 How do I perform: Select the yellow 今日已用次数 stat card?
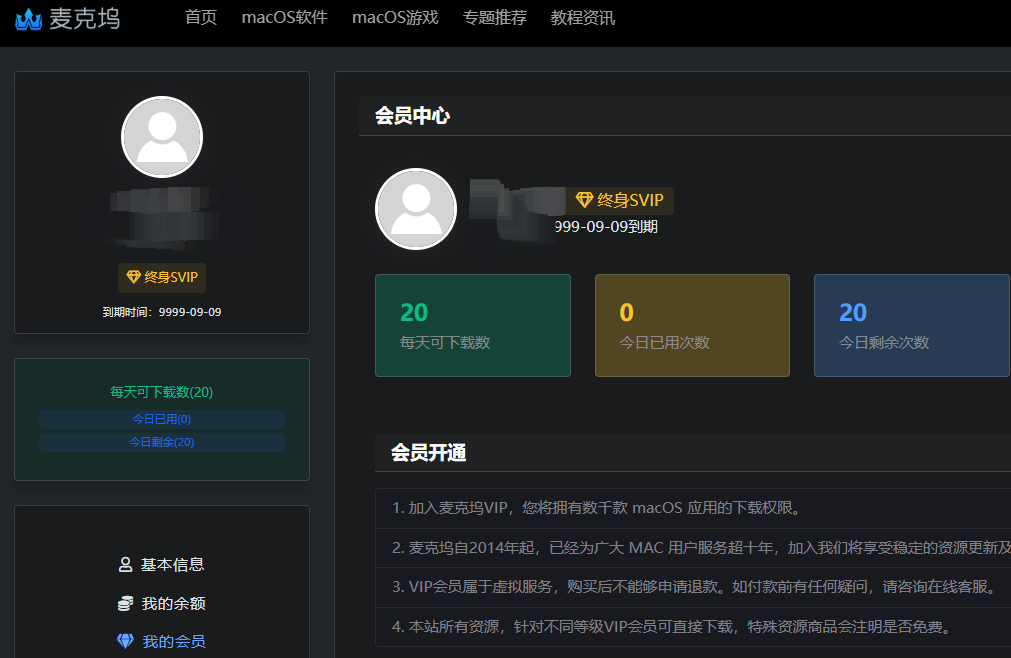tap(692, 325)
